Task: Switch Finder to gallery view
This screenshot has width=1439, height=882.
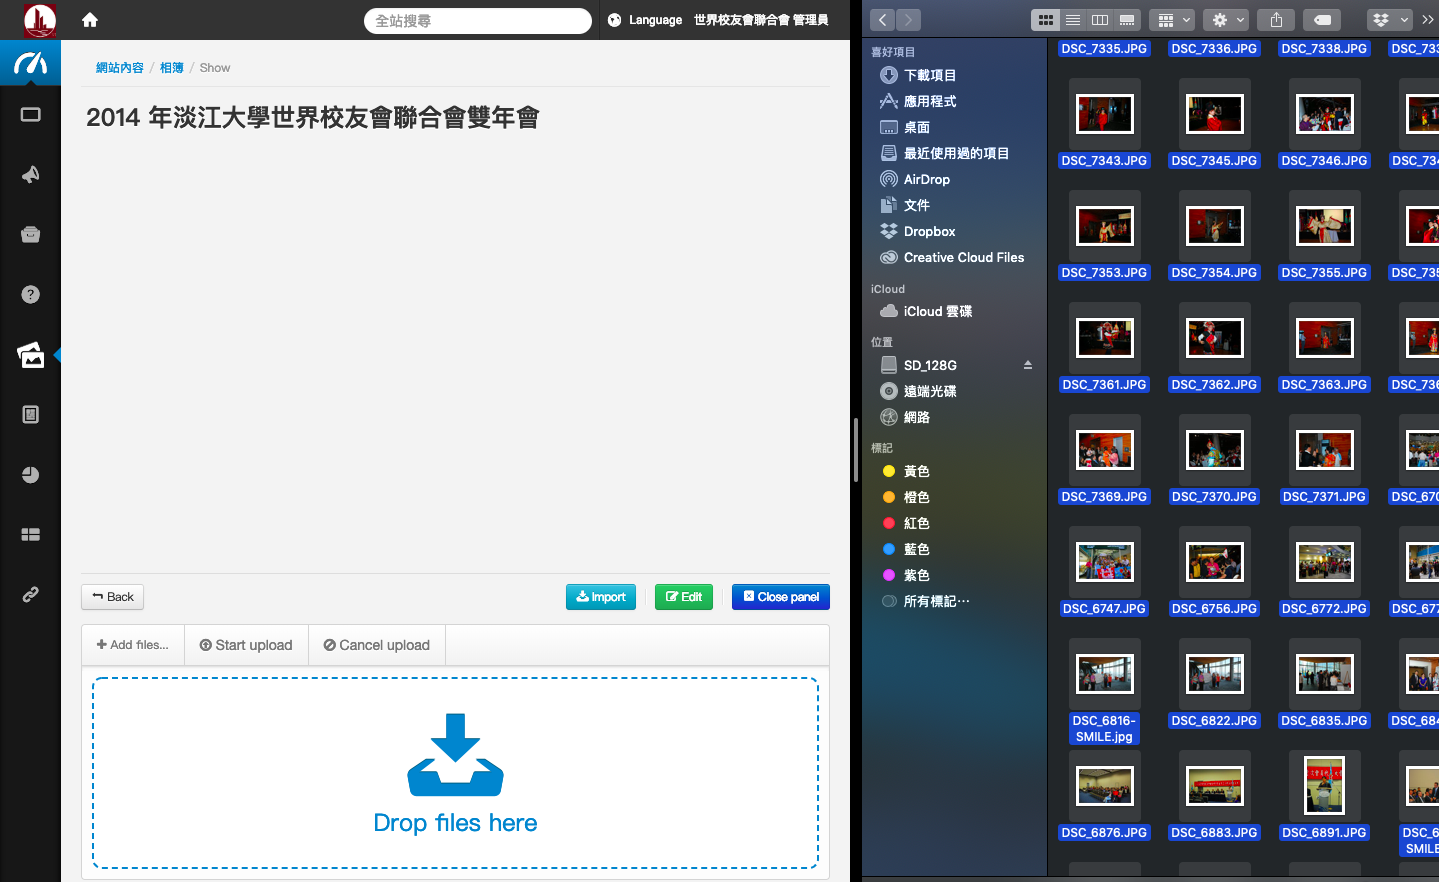Action: 1127,20
